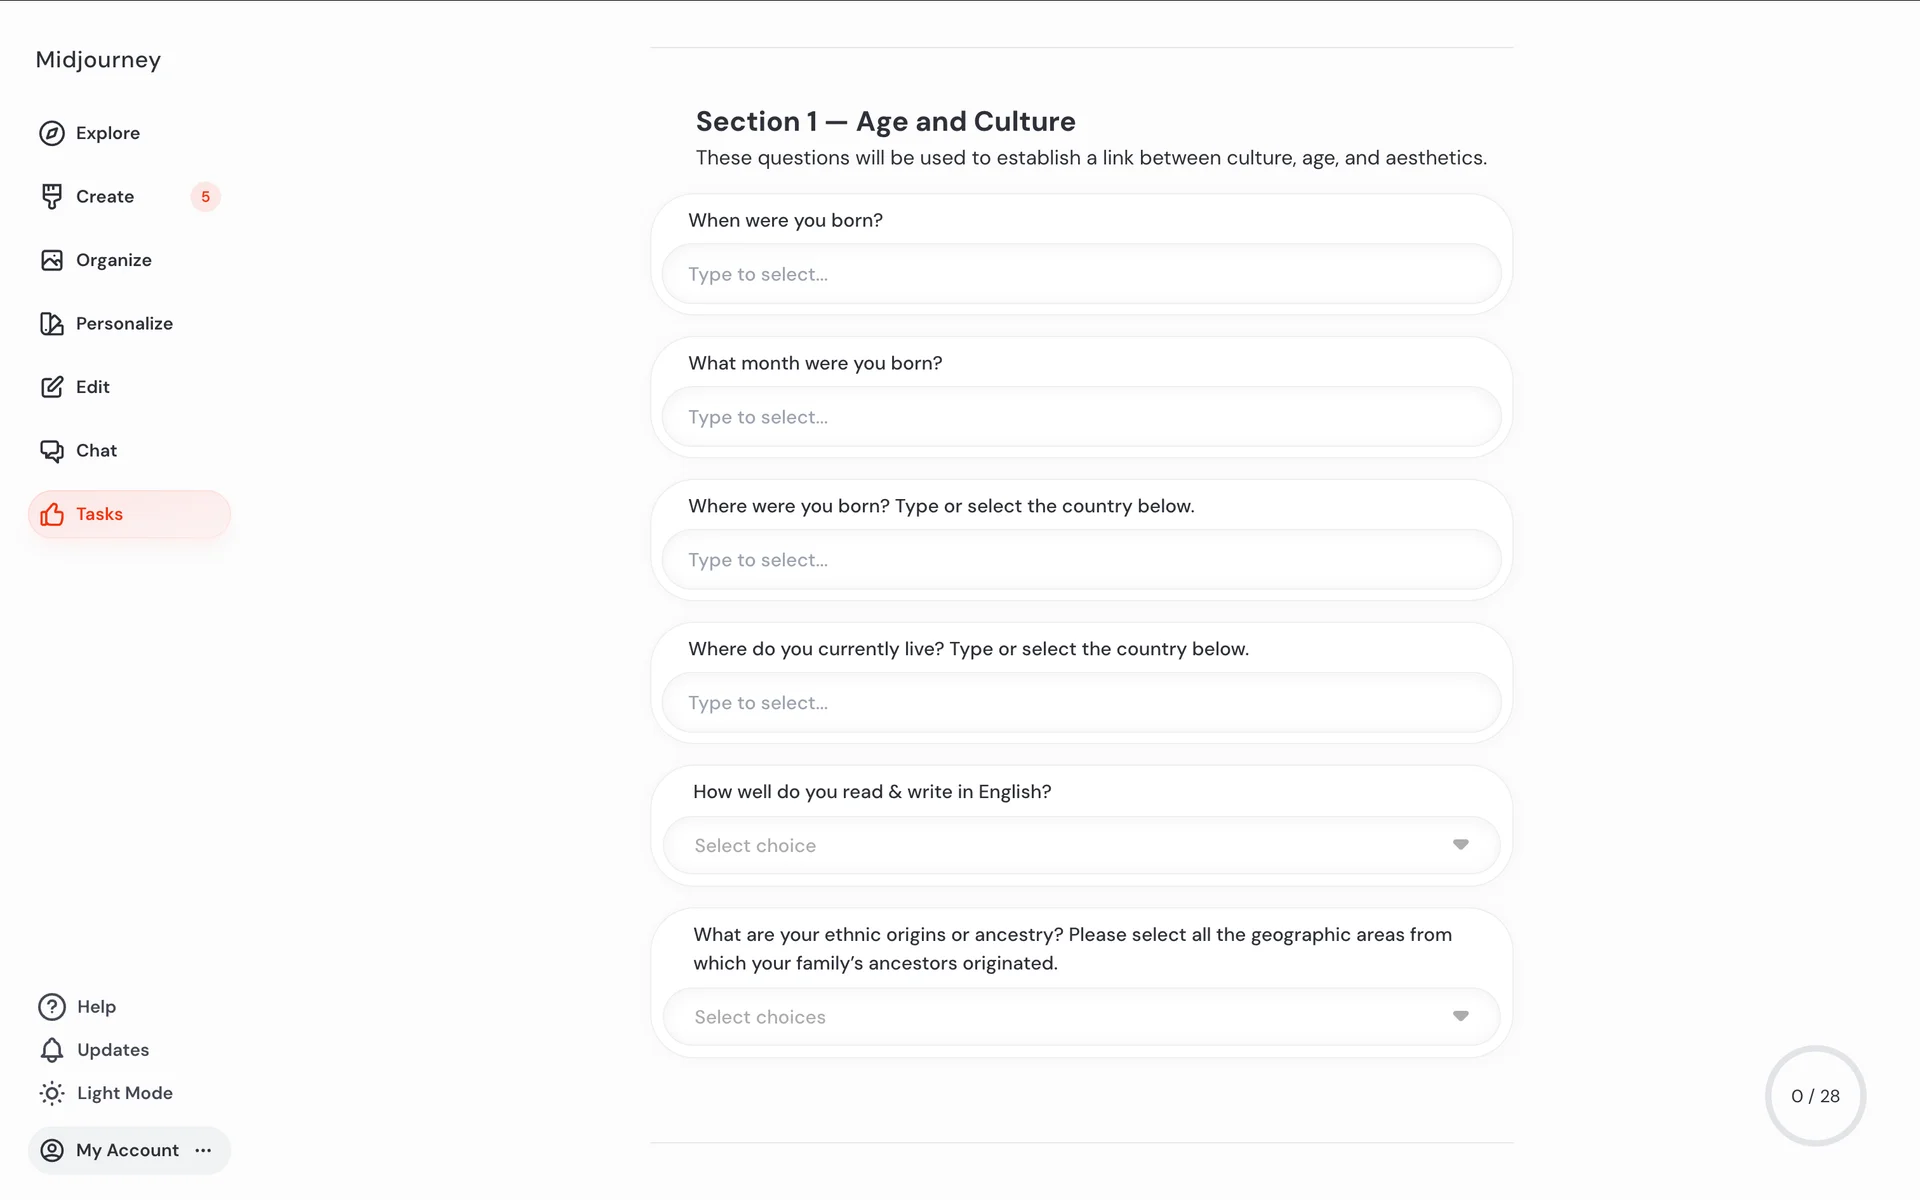Click the When were you born field
The width and height of the screenshot is (1920, 1200).
[x=1080, y=274]
